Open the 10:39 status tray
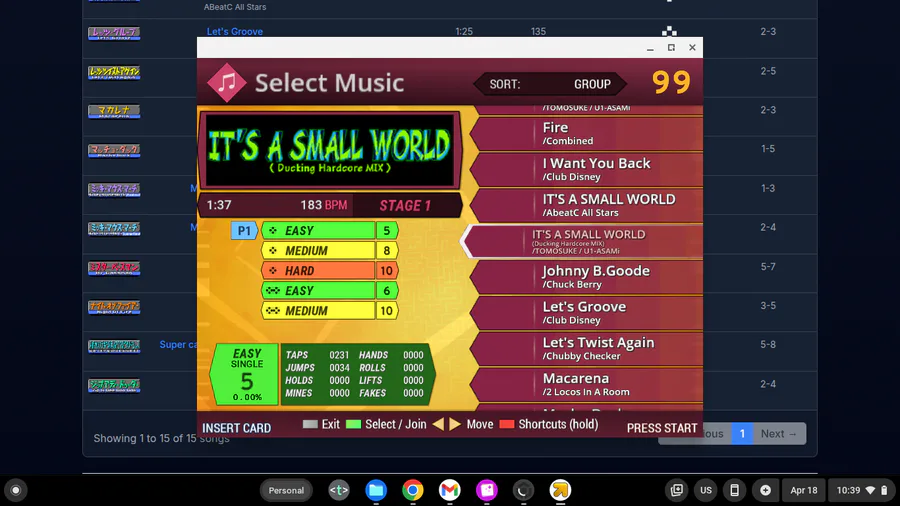This screenshot has width=900, height=506. [862, 490]
